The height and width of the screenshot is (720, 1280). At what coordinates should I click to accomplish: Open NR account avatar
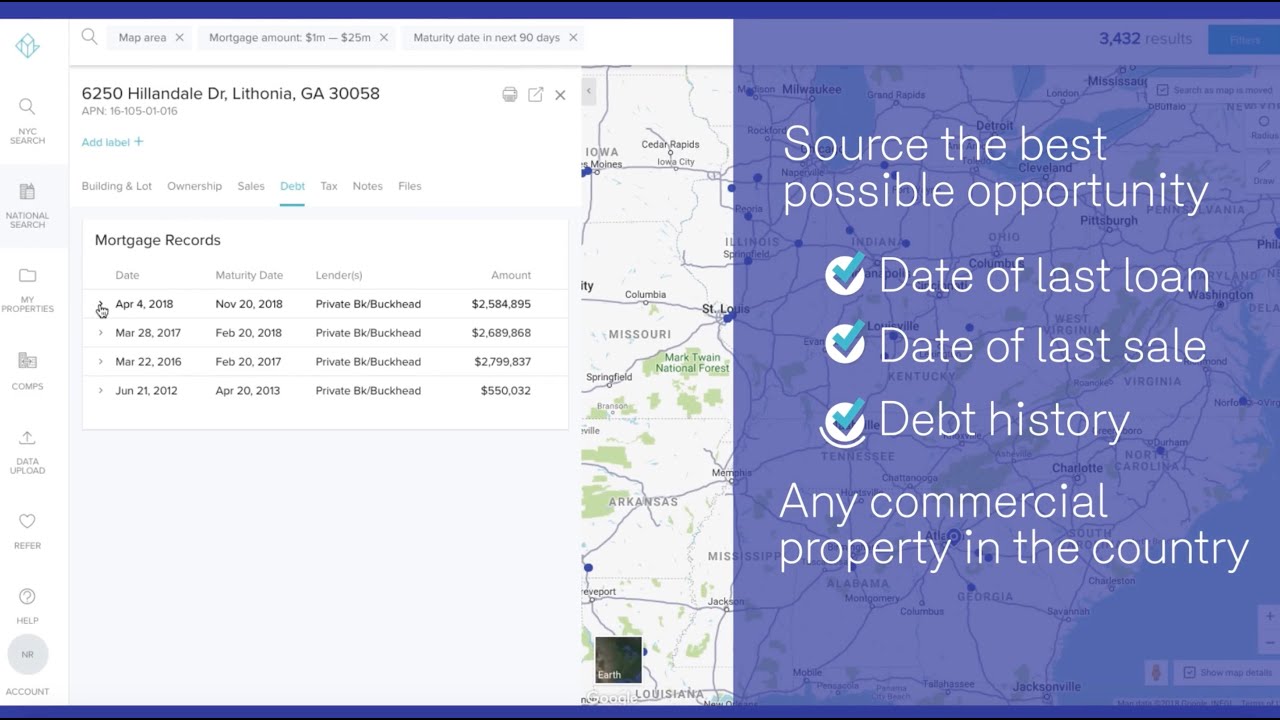click(x=27, y=655)
